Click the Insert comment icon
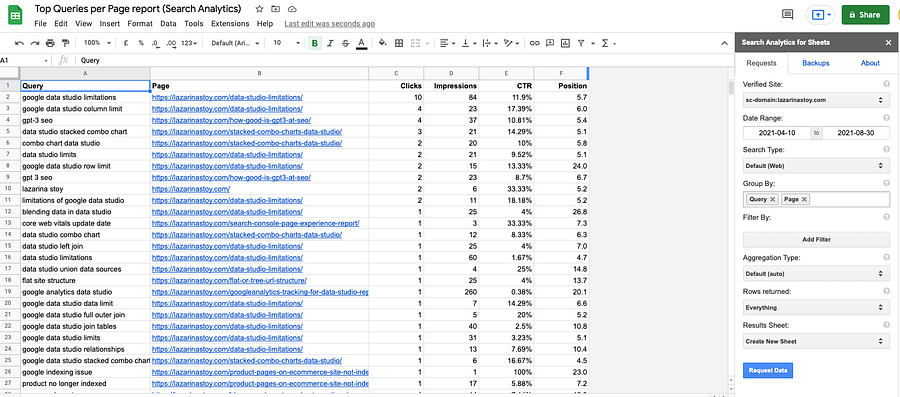The height and width of the screenshot is (397, 900). click(x=550, y=43)
